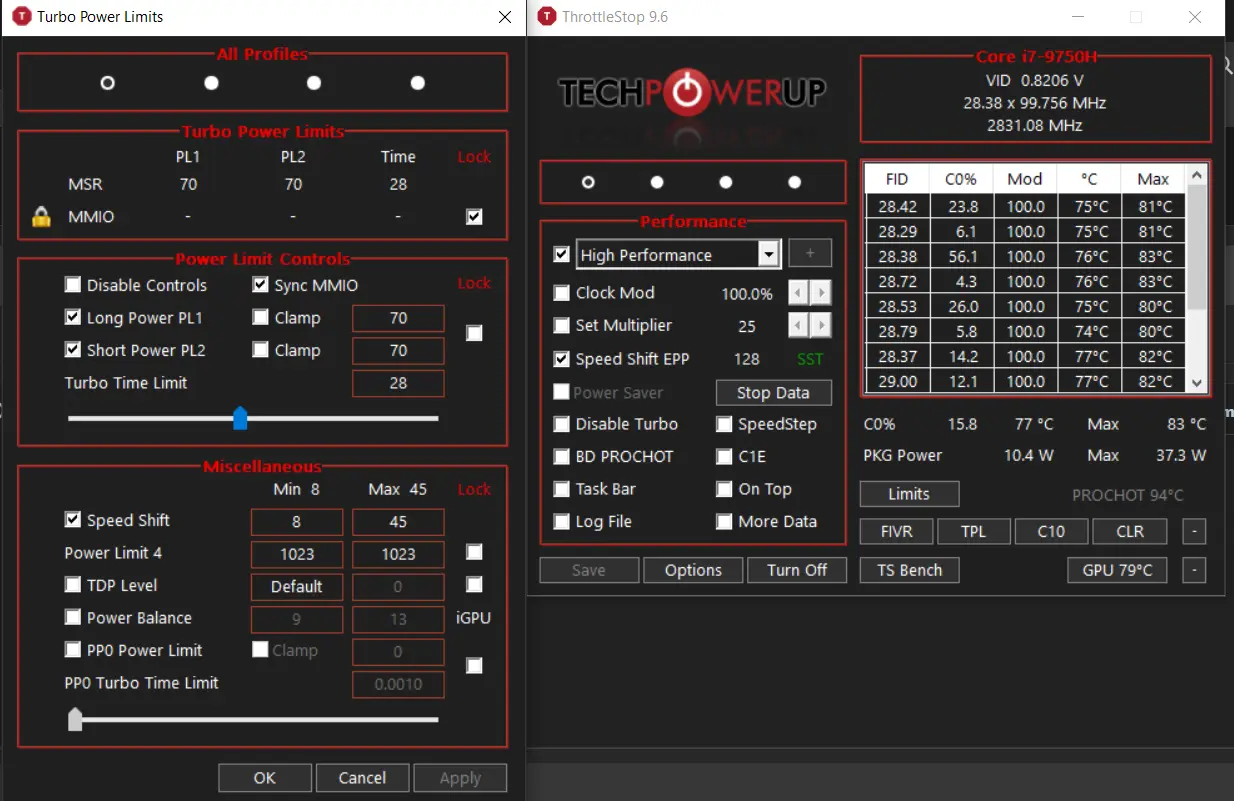
Task: Click Cancel in Turbo Power Limits
Action: click(x=362, y=778)
